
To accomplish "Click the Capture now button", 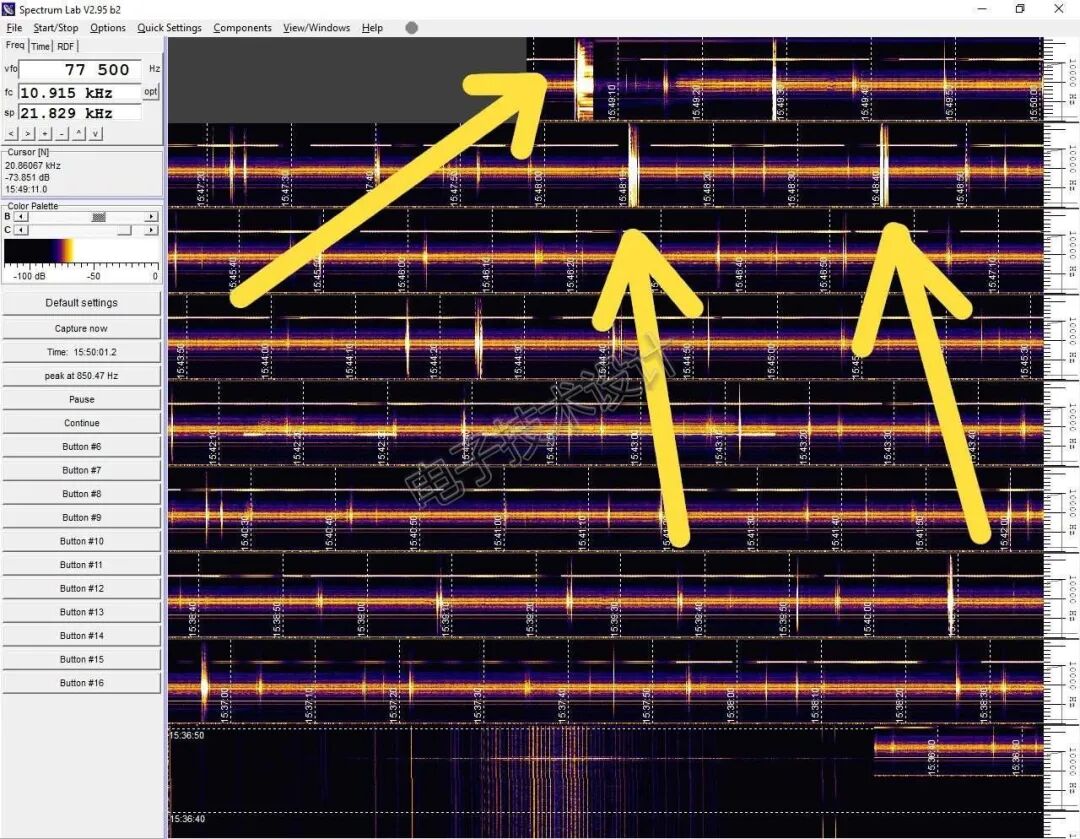I will pos(81,329).
